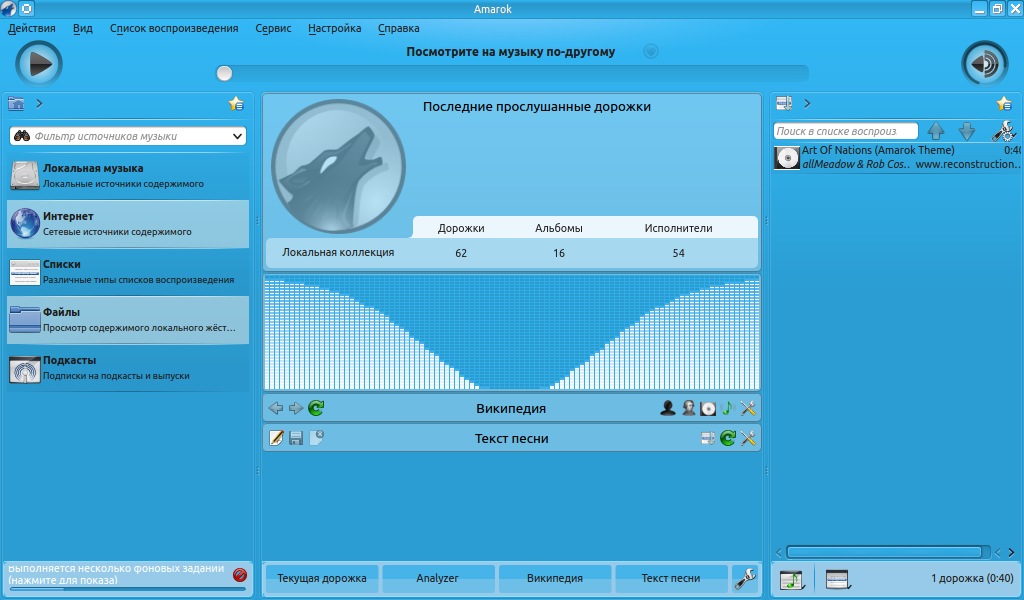Open Wikipedia applet settings tools icon

coord(748,408)
